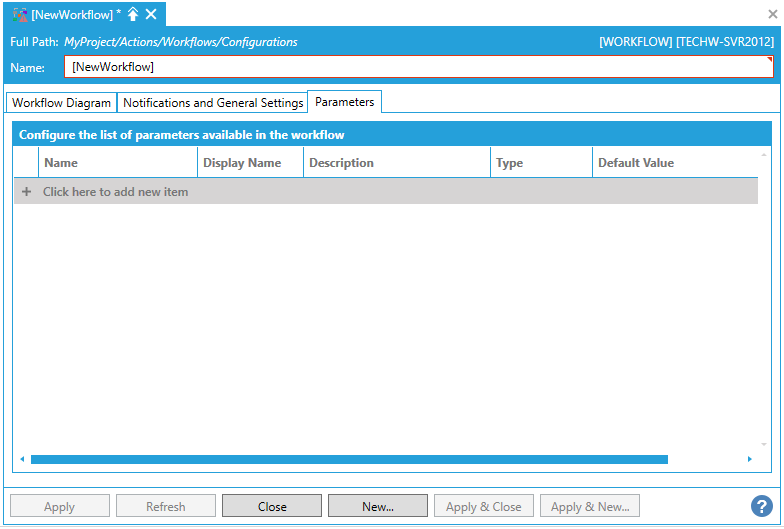
Task: Click the plus icon to add a parameter
Action: tap(26, 191)
